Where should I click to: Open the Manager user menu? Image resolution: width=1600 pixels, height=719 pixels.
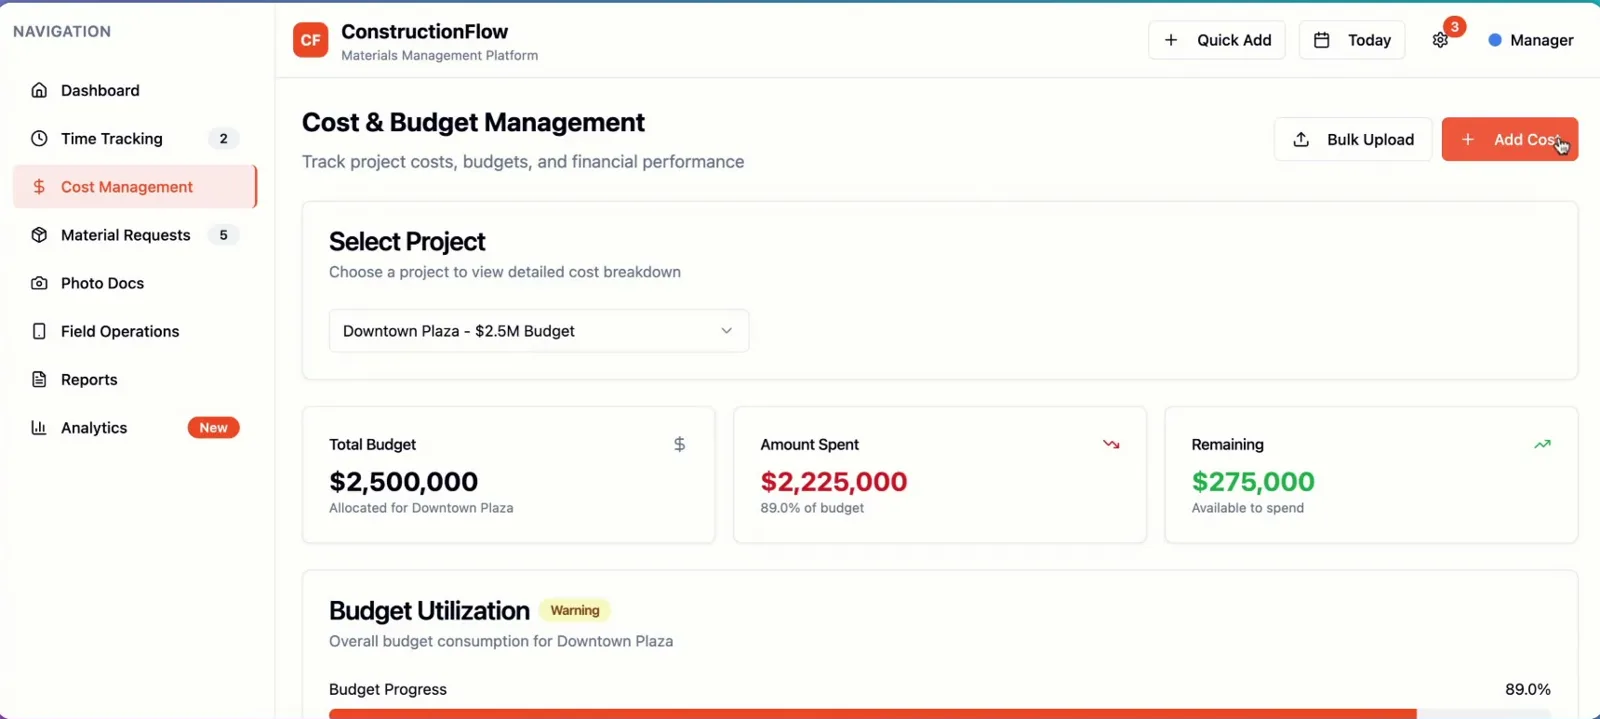click(1531, 40)
